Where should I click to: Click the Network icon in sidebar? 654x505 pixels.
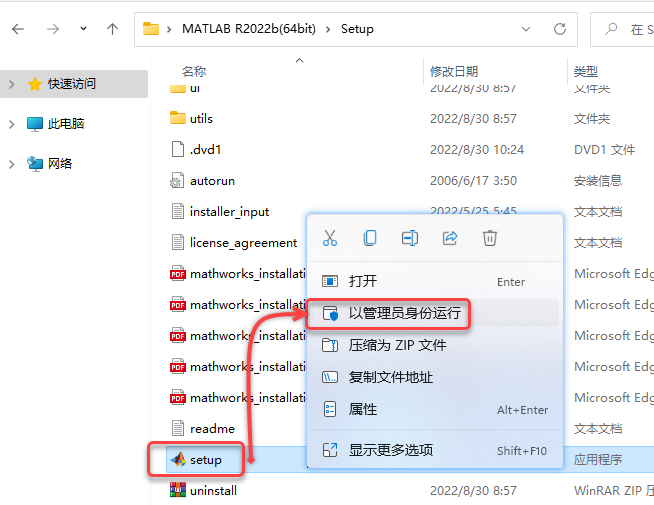pos(35,163)
